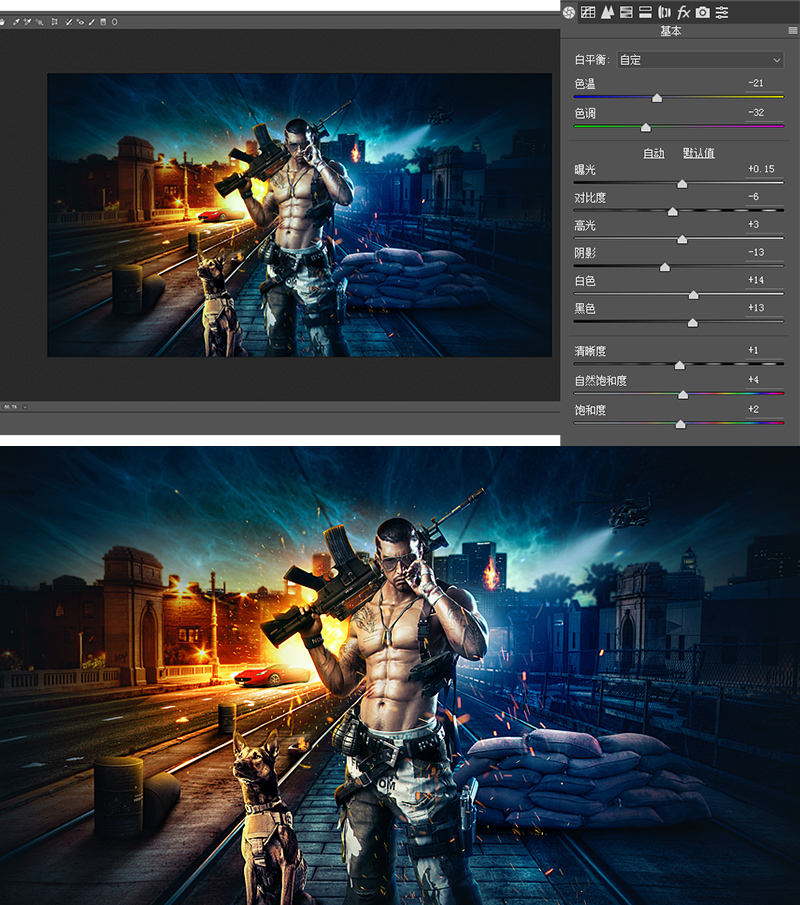Click the 高光 highlights slider handle
This screenshot has width=800, height=905.
(682, 240)
